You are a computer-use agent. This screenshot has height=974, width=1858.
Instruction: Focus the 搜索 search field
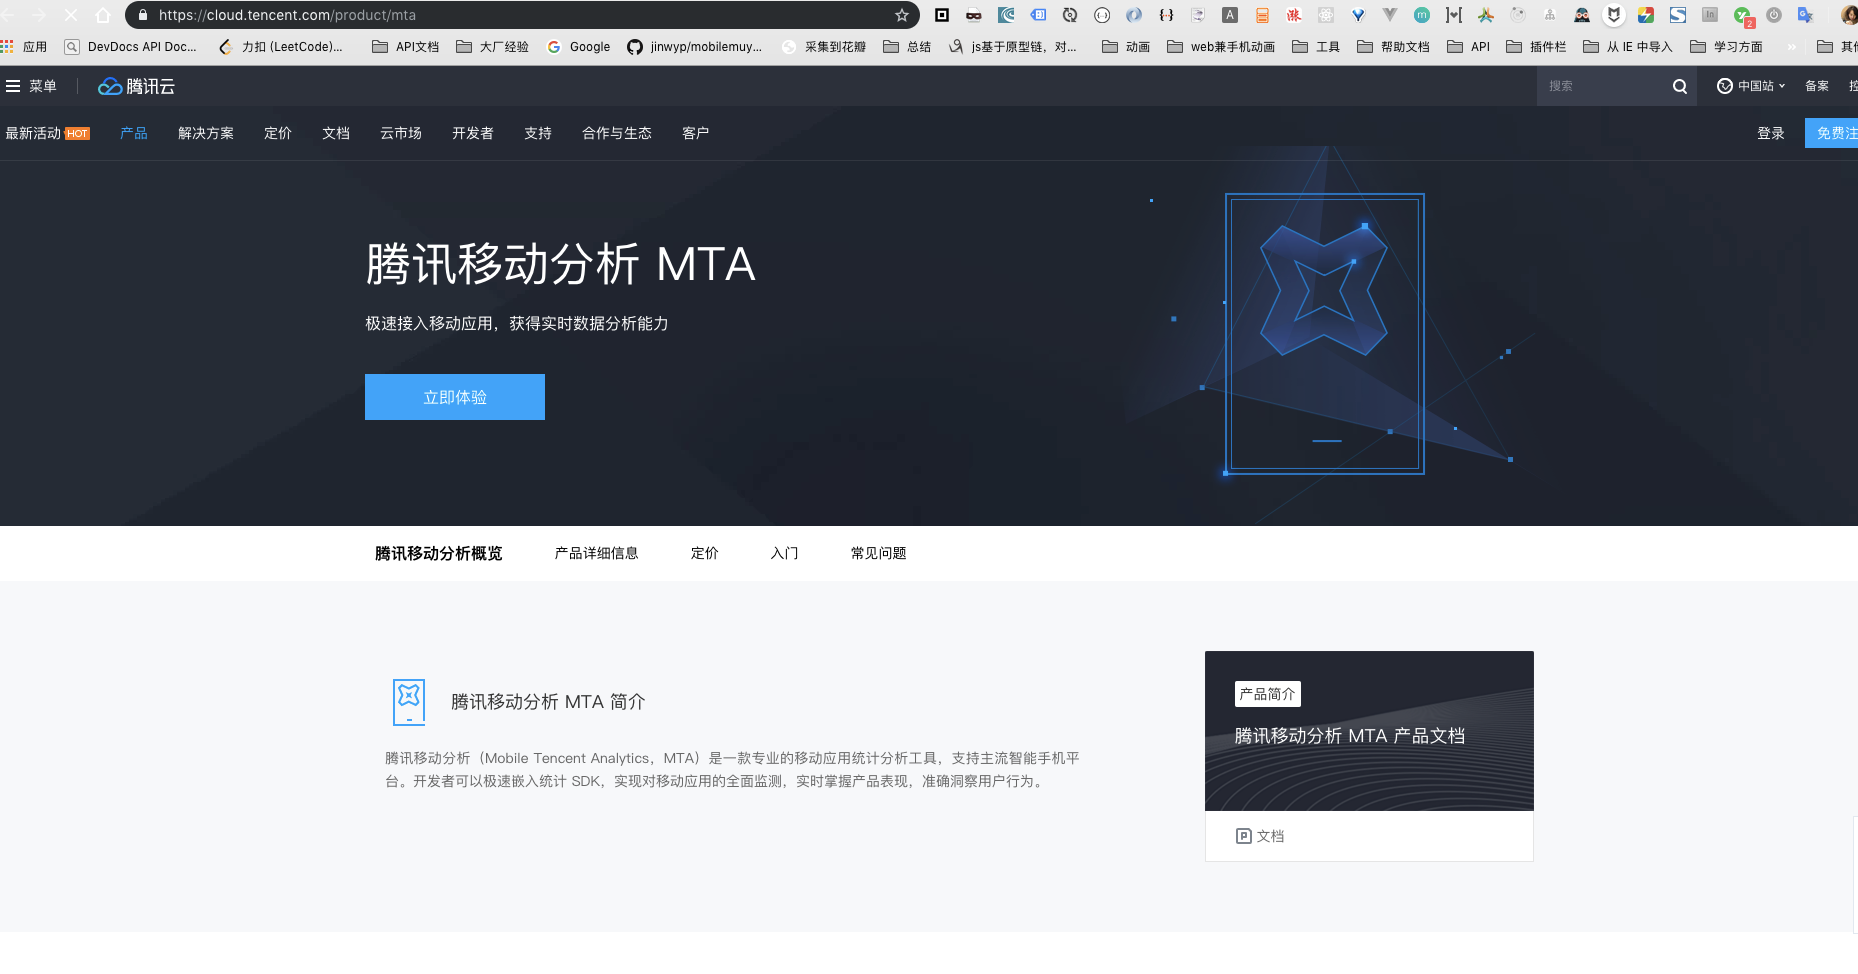click(1600, 86)
